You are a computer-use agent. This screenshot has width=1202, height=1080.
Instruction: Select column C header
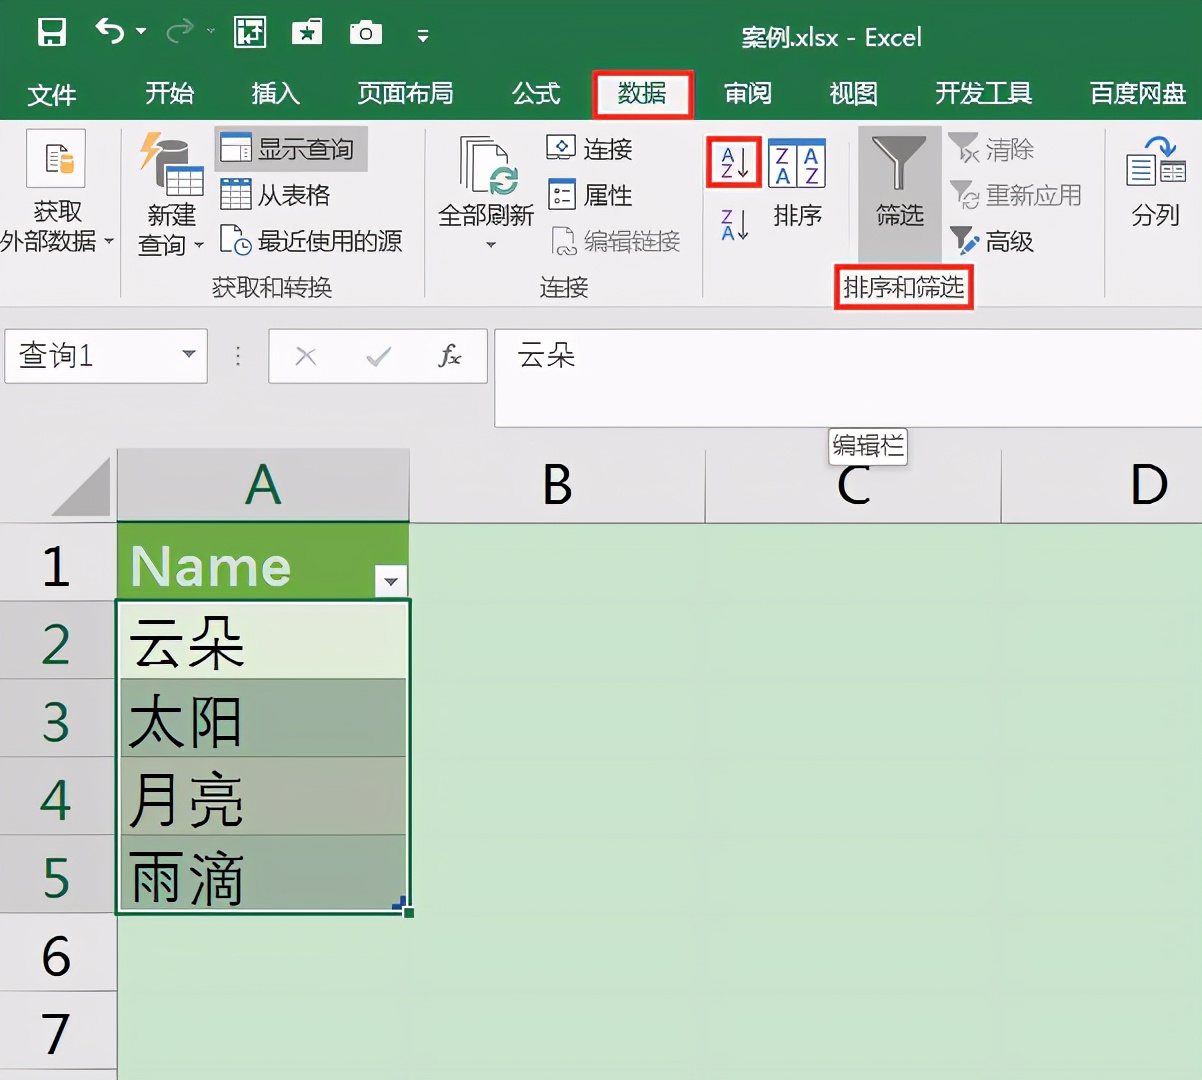(x=853, y=485)
